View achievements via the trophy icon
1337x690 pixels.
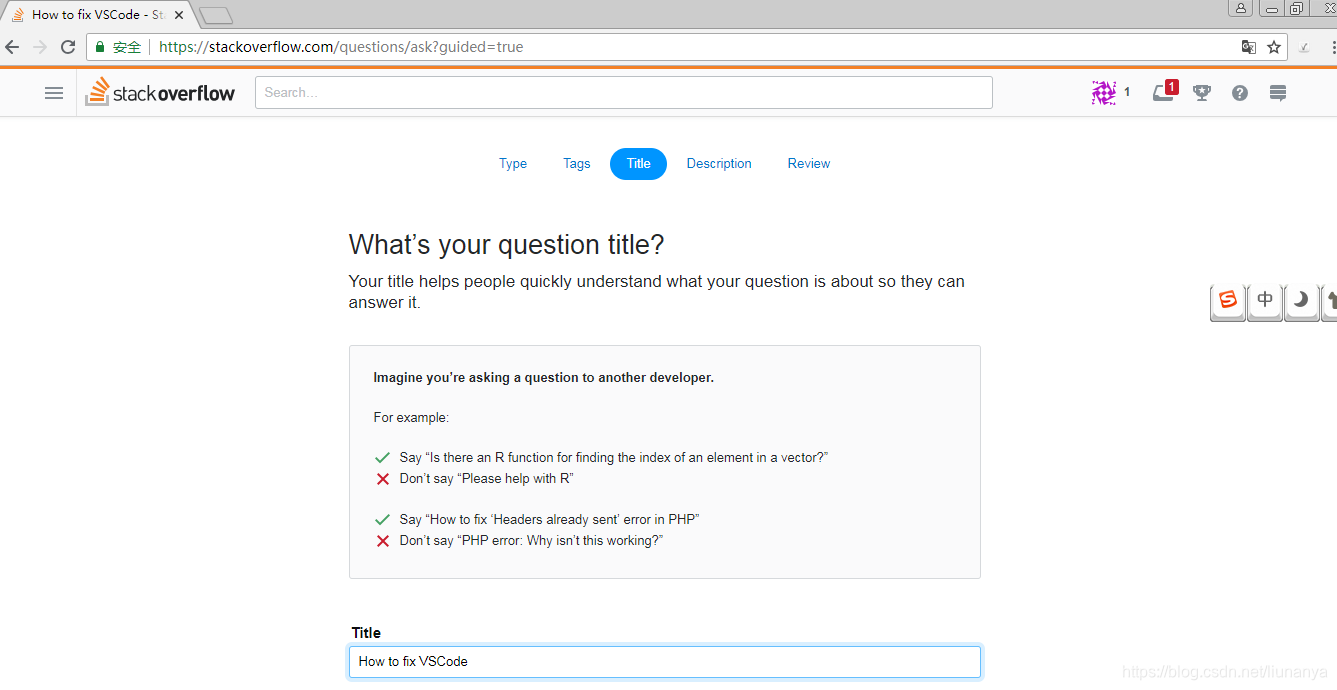coord(1201,92)
